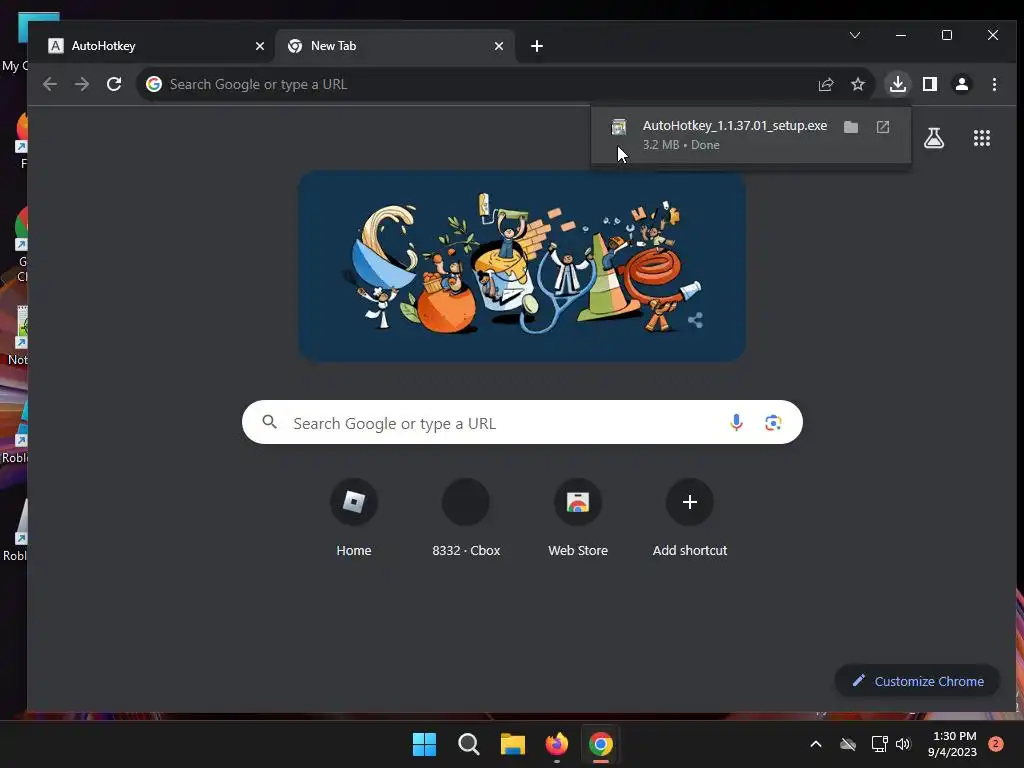Start voice search with microphone
Image resolution: width=1024 pixels, height=768 pixels.
736,423
